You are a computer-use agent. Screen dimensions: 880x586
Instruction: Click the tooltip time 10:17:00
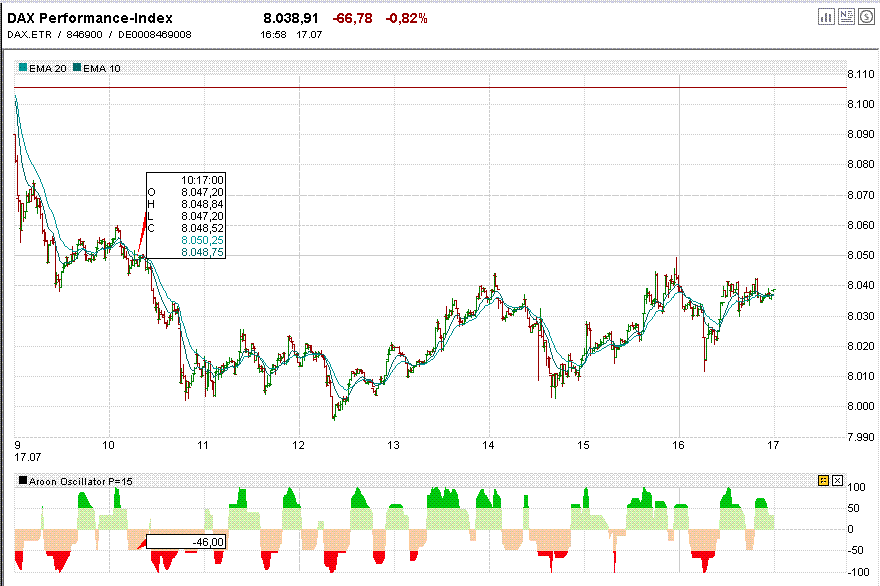click(x=202, y=180)
